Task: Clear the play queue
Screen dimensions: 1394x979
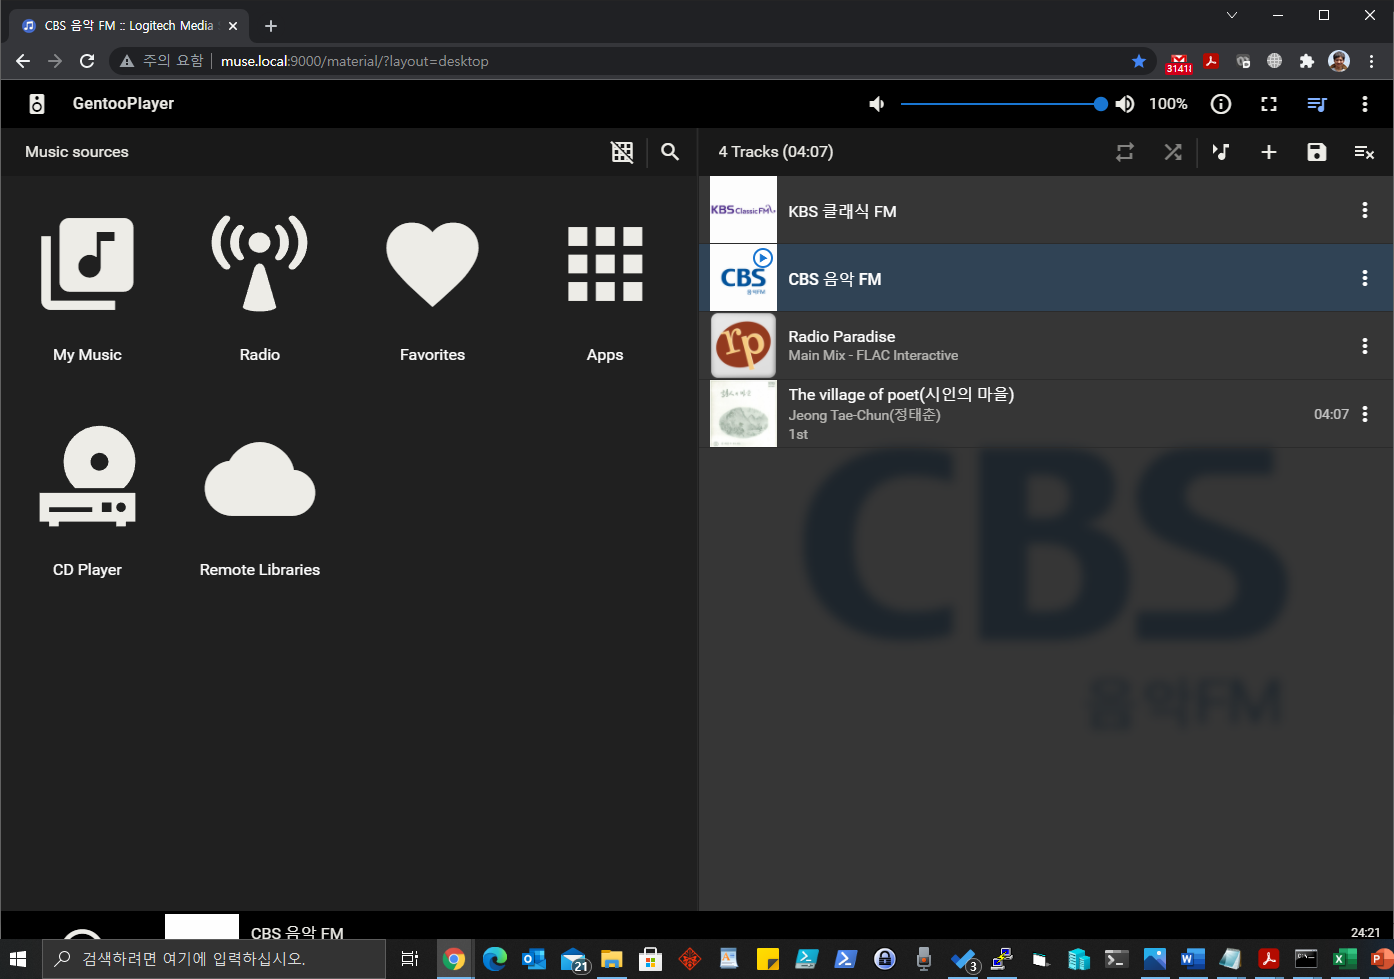Action: 1365,152
